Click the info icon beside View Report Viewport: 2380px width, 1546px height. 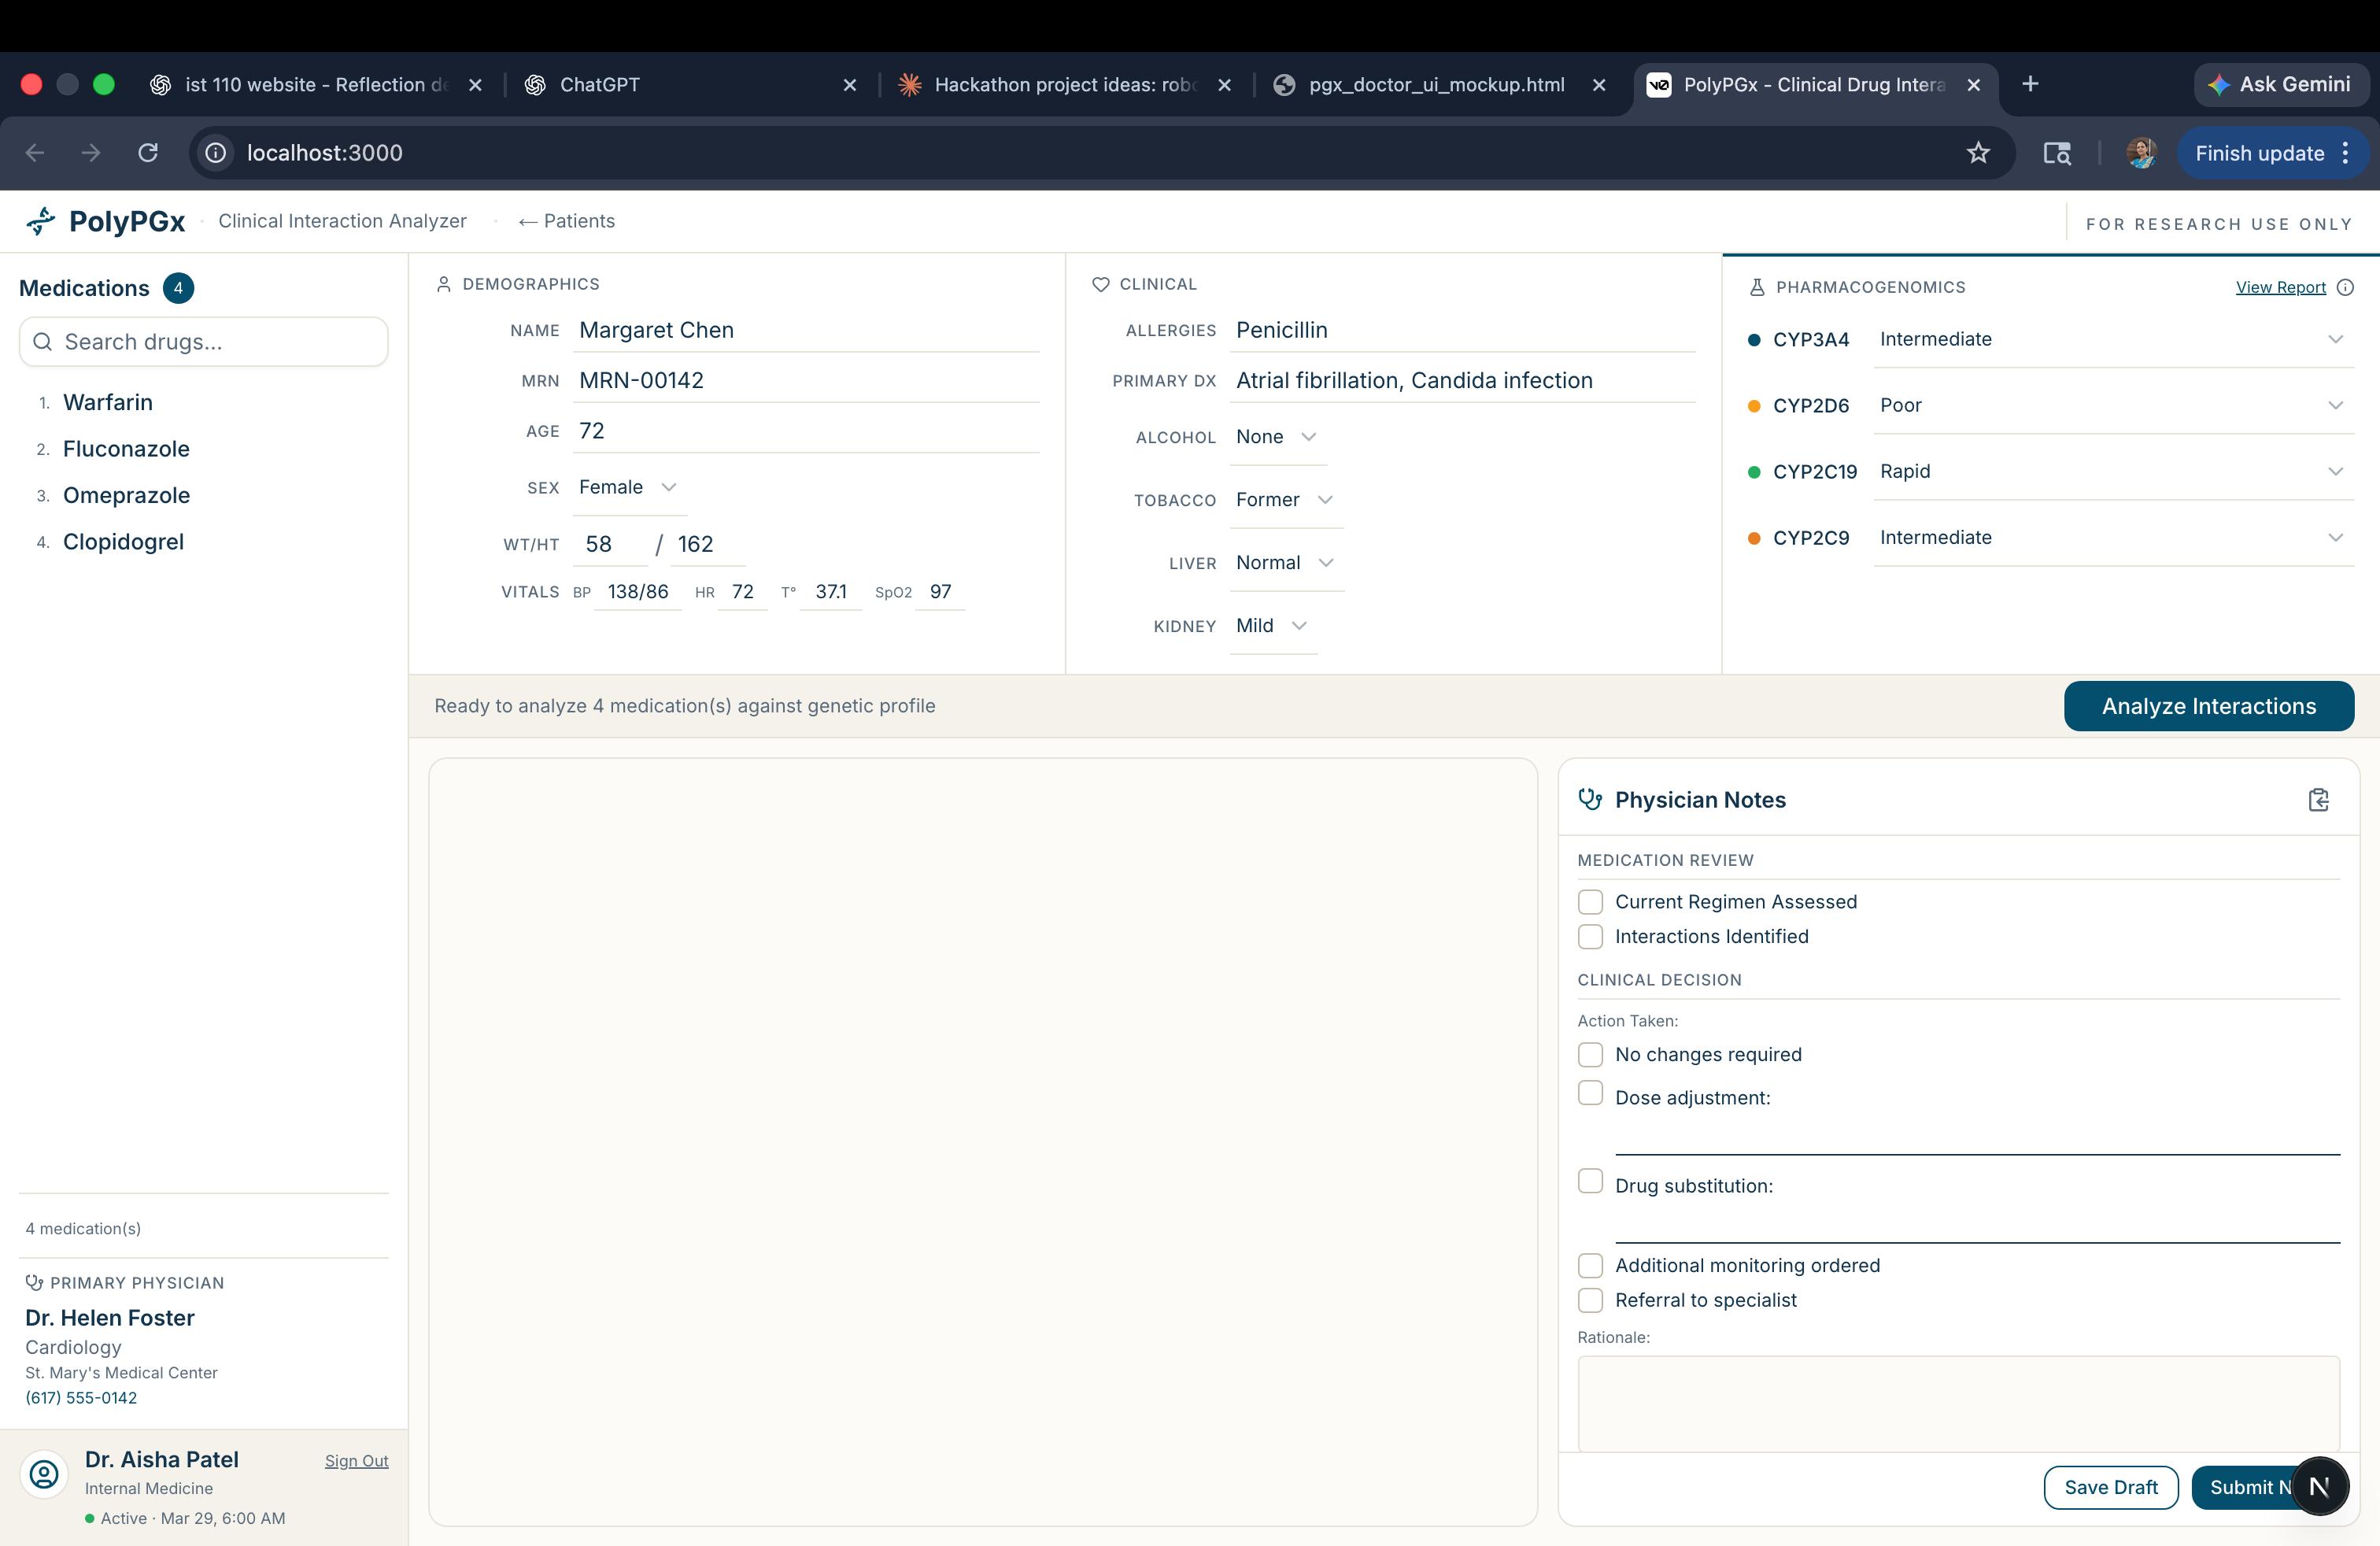click(2345, 287)
